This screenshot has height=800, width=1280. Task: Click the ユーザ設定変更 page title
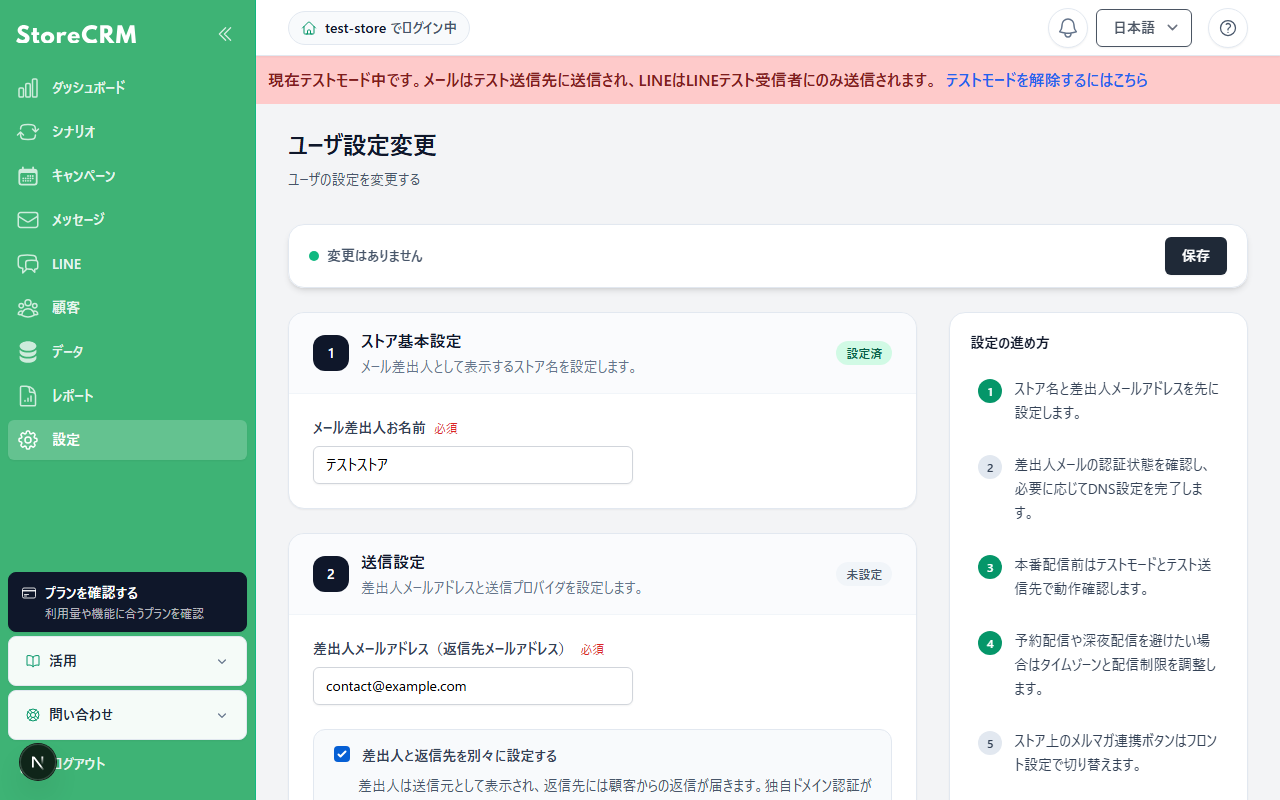pos(362,145)
